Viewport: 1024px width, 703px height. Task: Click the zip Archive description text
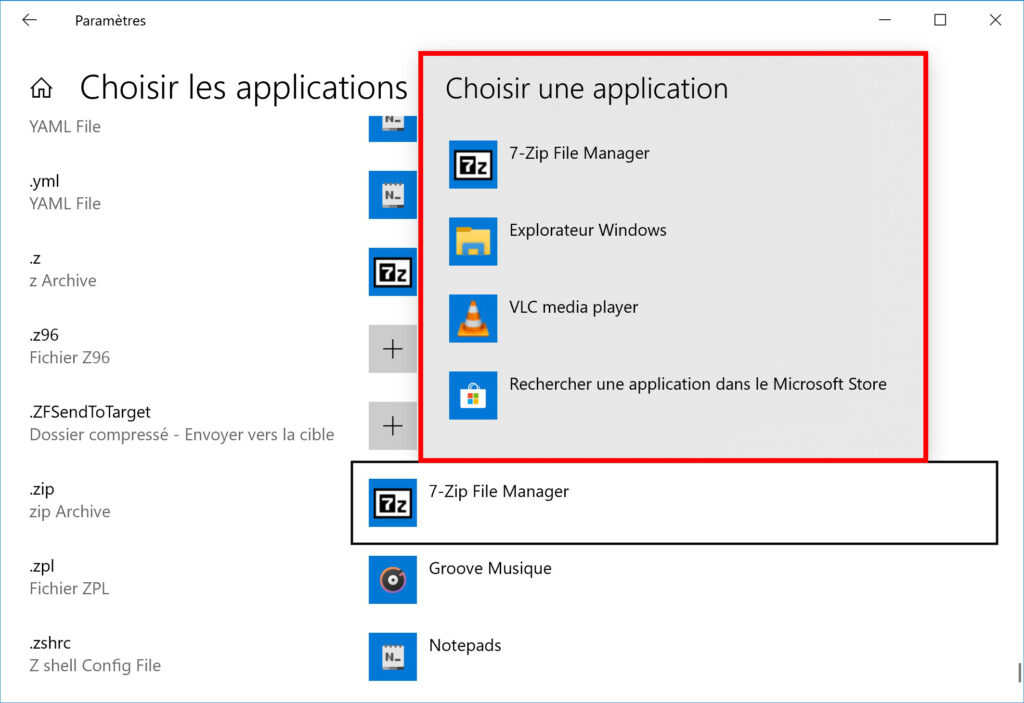coord(69,512)
